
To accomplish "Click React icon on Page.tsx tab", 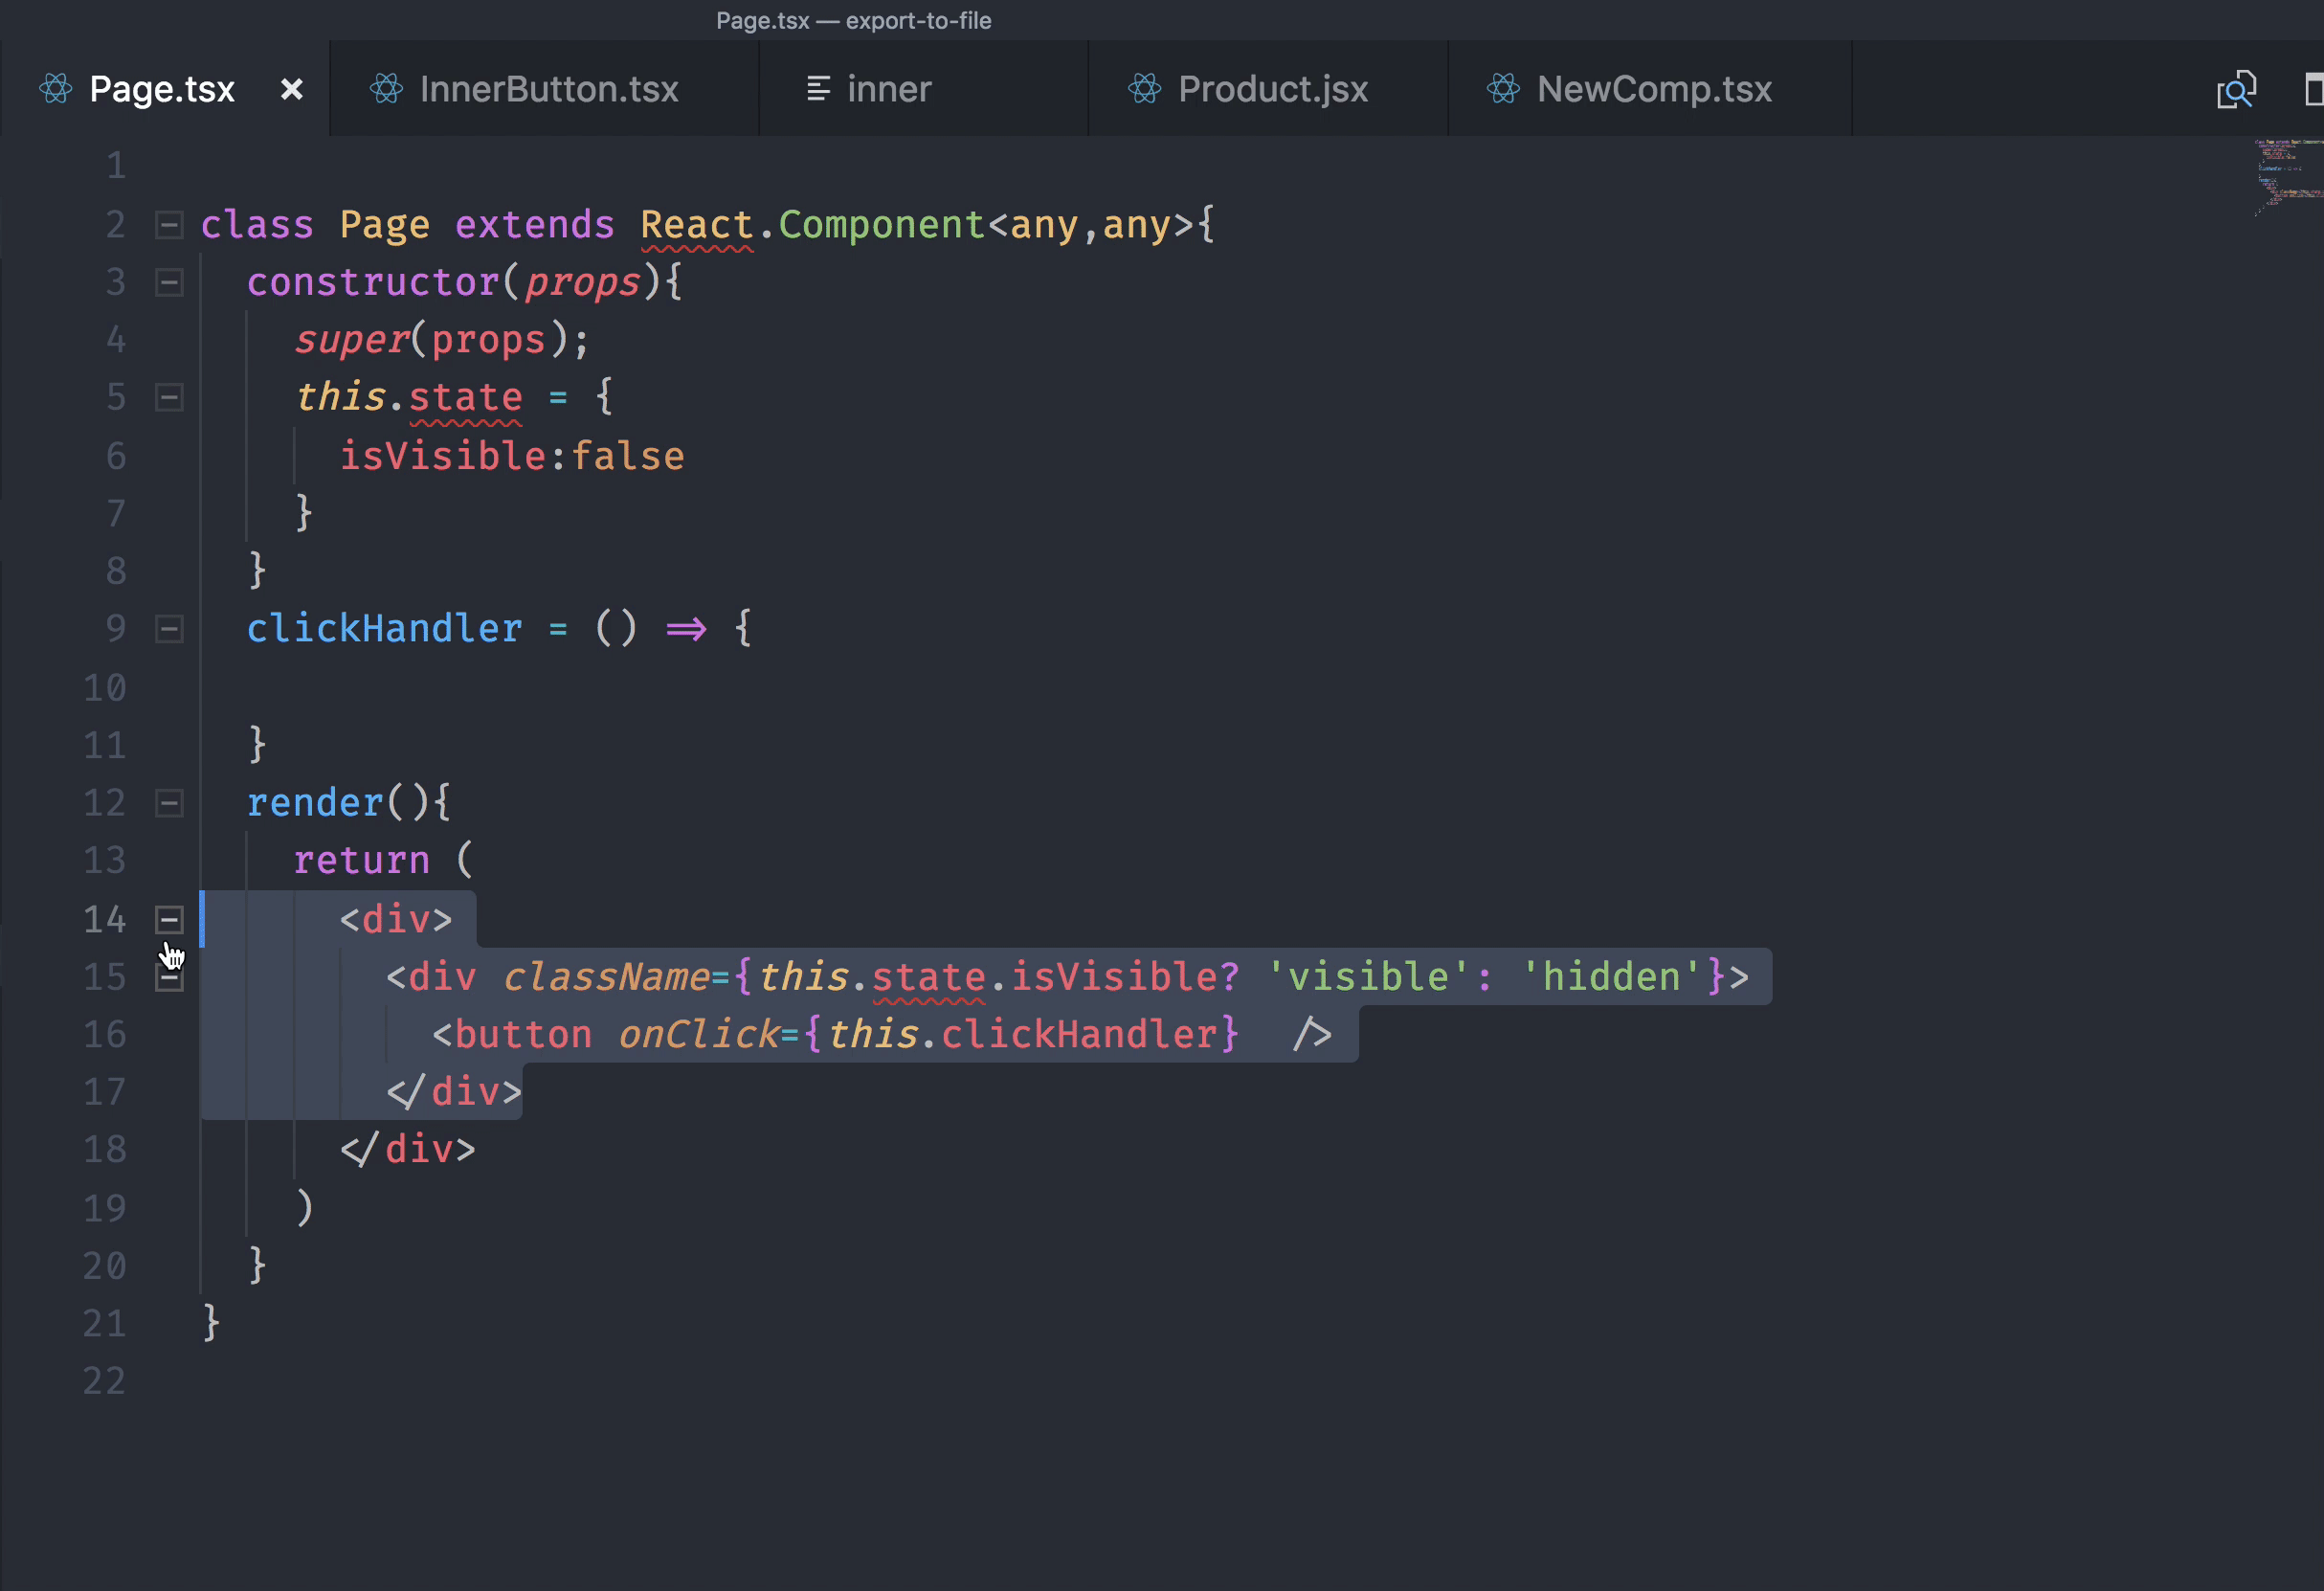I will (x=56, y=89).
